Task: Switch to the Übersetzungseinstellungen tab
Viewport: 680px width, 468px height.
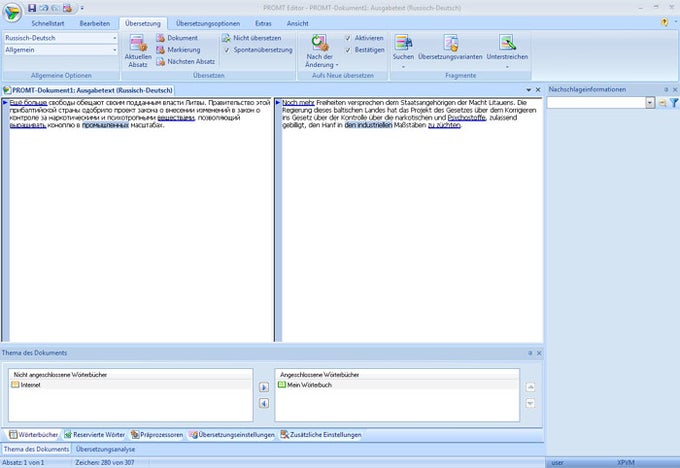Action: (x=232, y=435)
